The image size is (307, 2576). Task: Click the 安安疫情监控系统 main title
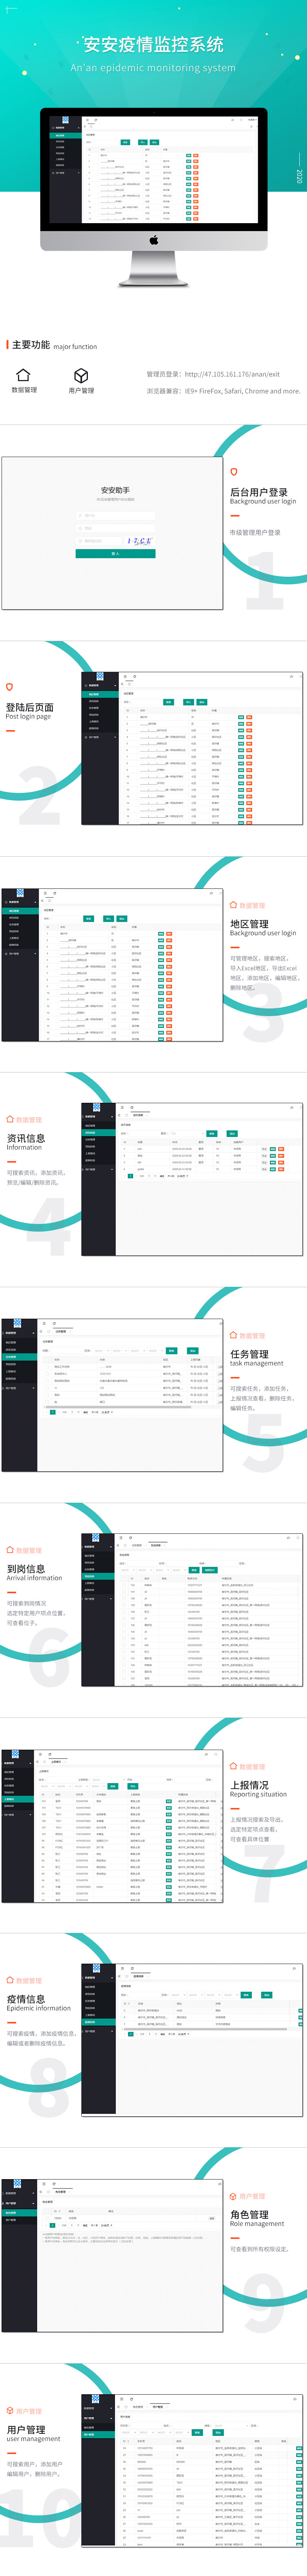[x=153, y=45]
